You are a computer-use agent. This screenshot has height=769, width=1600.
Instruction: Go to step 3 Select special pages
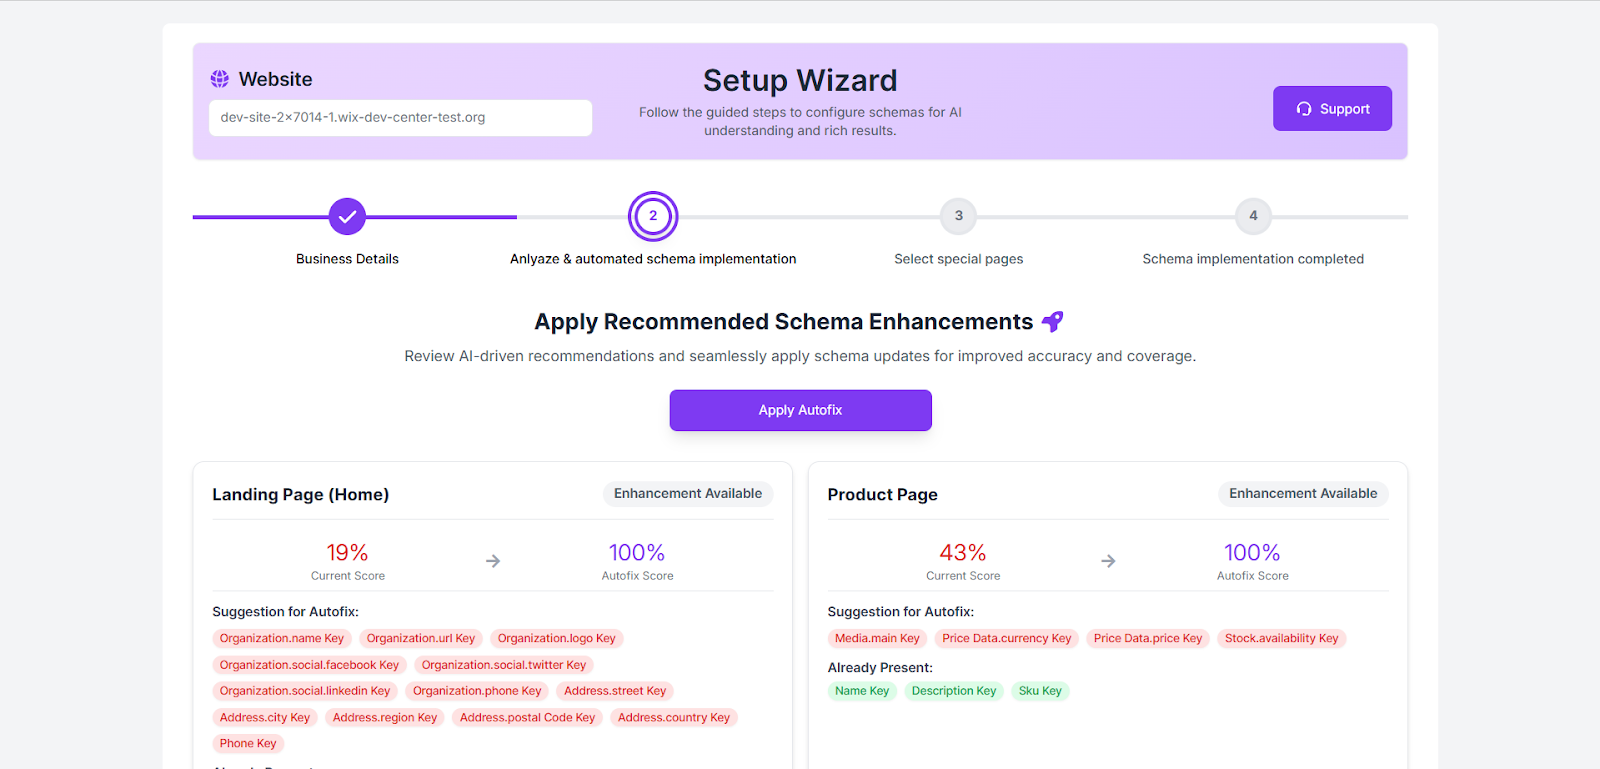pyautogui.click(x=958, y=216)
